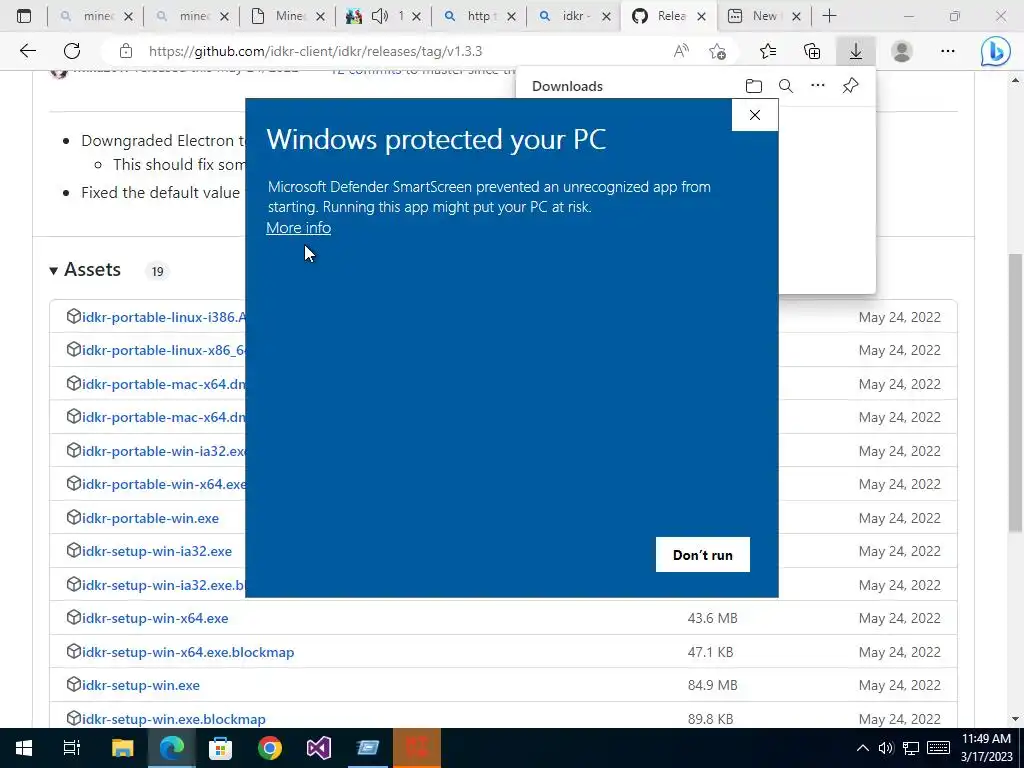The width and height of the screenshot is (1024, 768).
Task: Download idkr-setup-win.exe.blockmap
Action: tap(174, 719)
